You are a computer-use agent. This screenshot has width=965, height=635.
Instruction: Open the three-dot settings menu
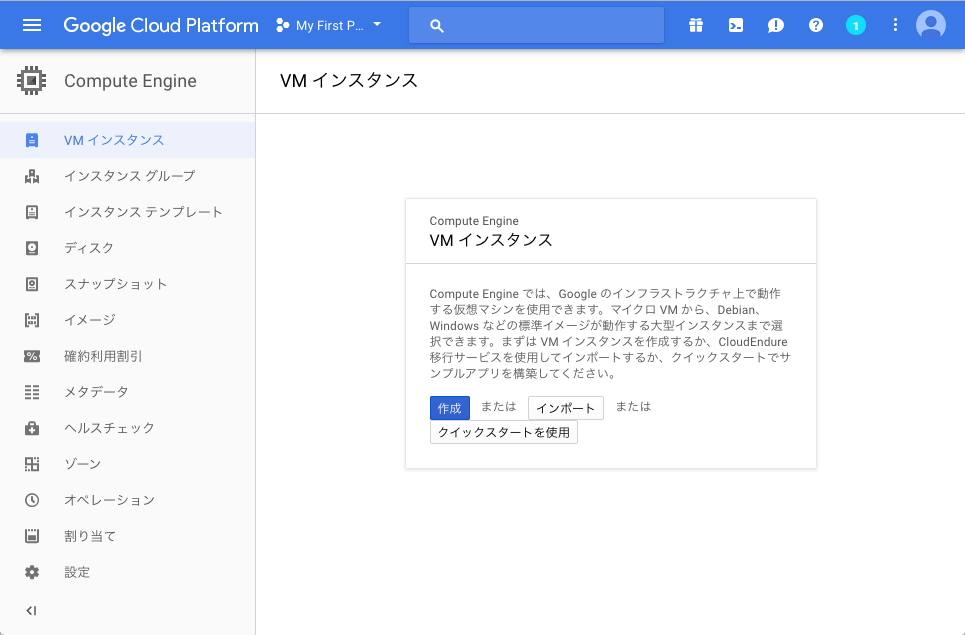[895, 25]
